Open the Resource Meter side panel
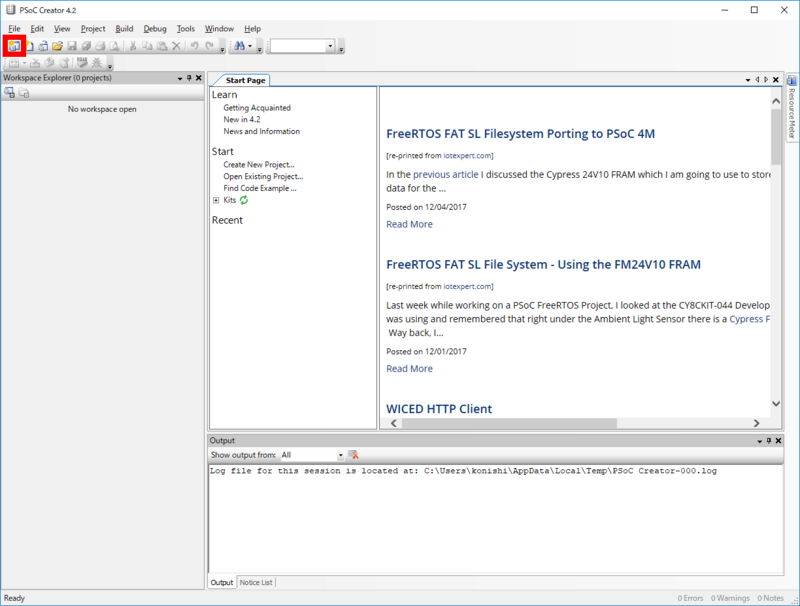This screenshot has height=606, width=800. (791, 108)
